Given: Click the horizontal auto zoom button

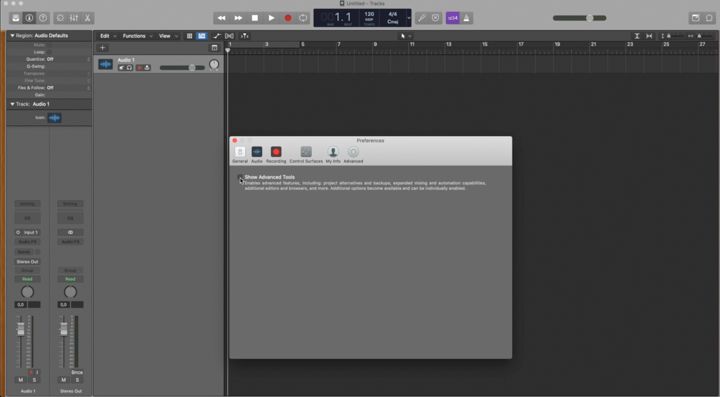Looking at the screenshot, I should pyautogui.click(x=649, y=36).
